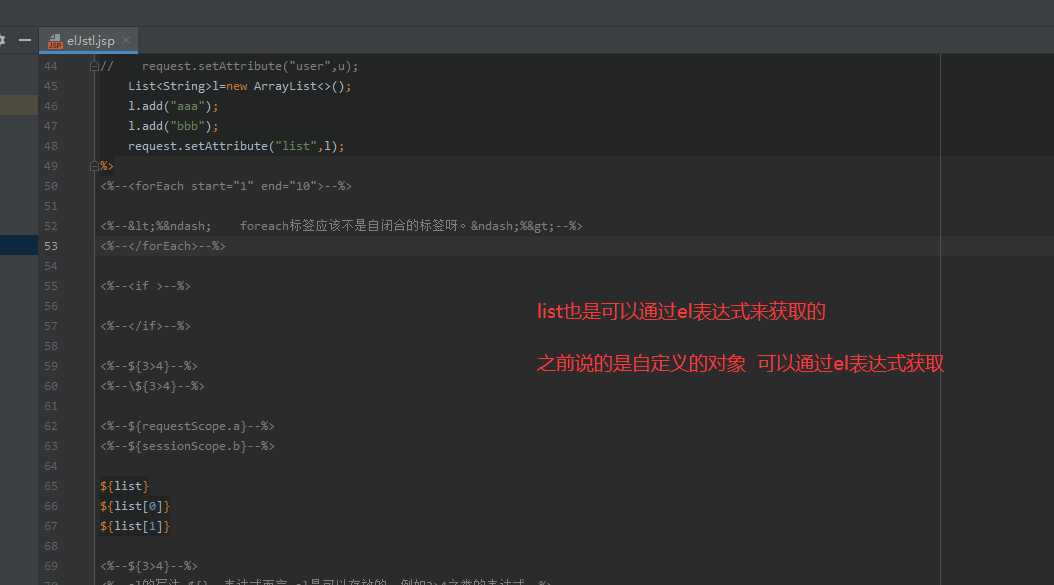Click the ${3>4} comment on line 59
The height and width of the screenshot is (585, 1054).
pyautogui.click(x=149, y=366)
